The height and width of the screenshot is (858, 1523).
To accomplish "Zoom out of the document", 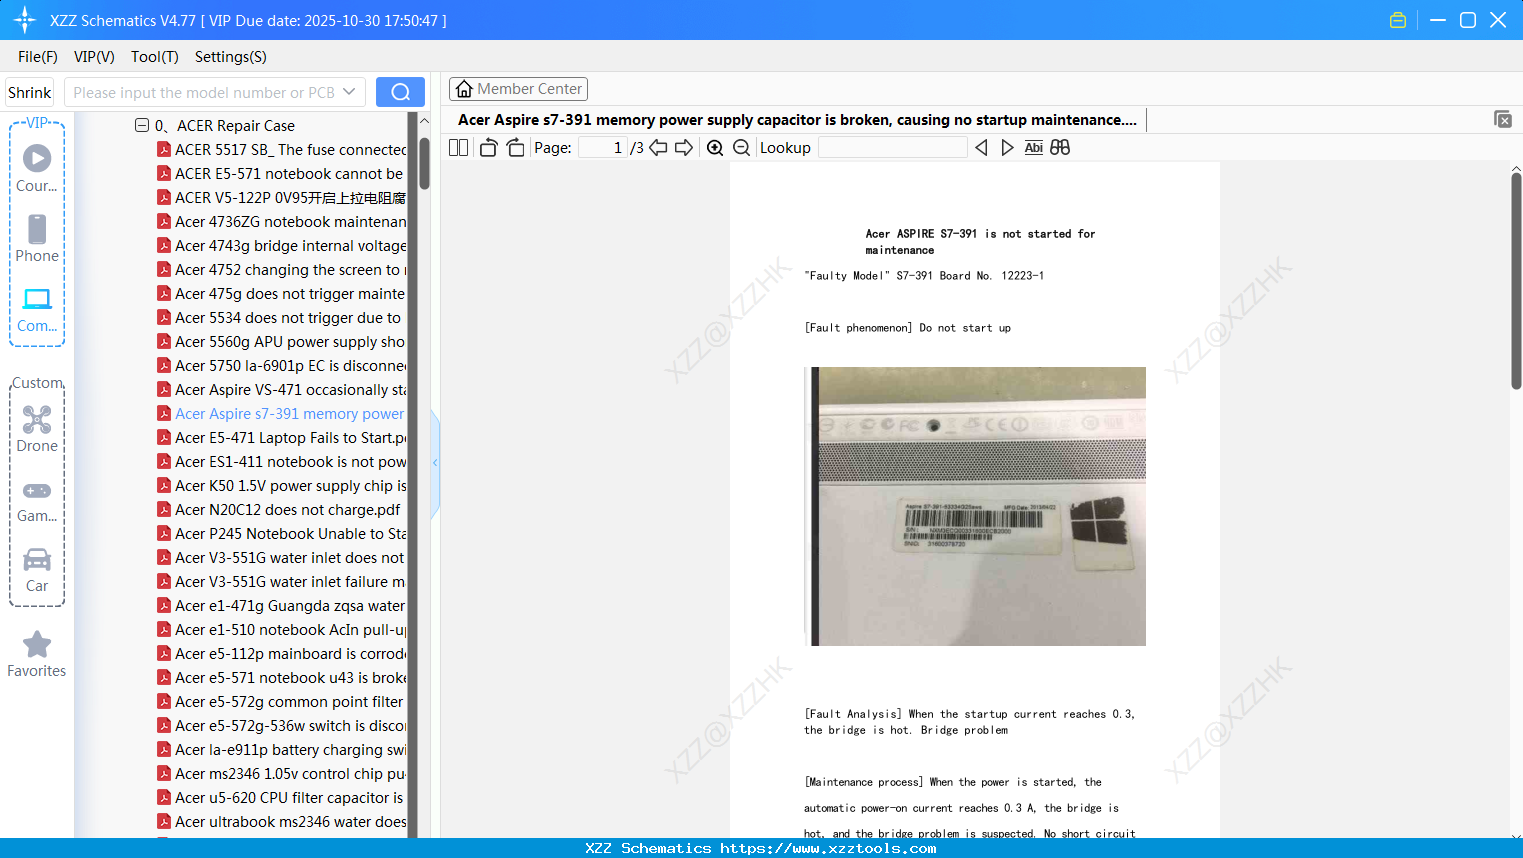I will click(x=741, y=148).
